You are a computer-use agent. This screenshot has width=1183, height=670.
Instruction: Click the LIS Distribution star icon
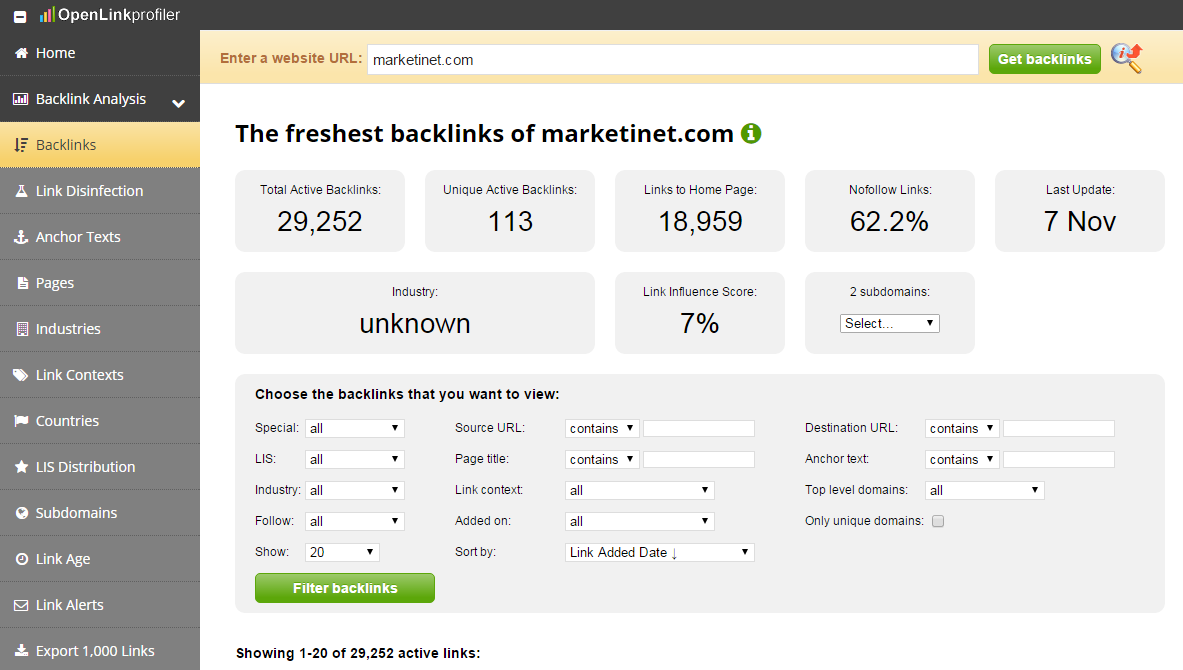21,467
